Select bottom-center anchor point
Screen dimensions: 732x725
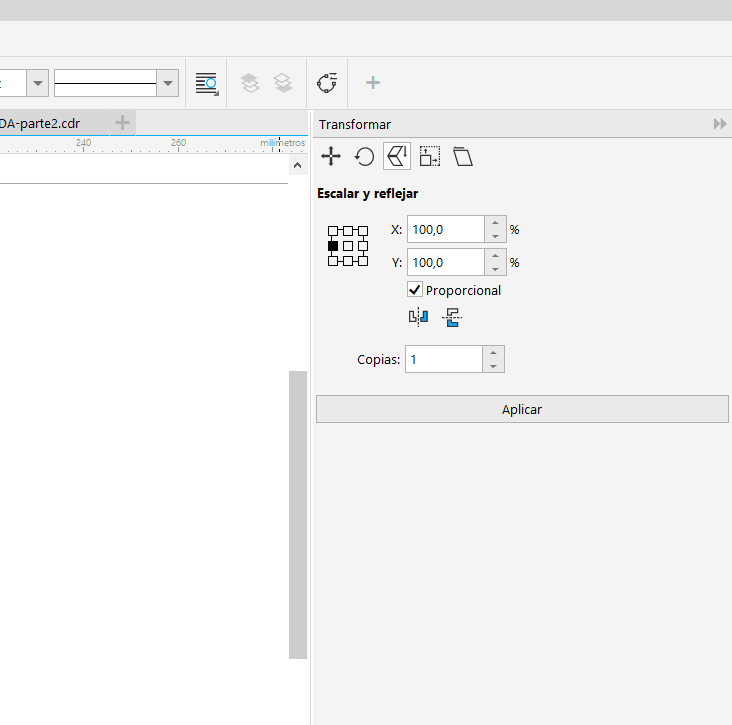348,261
